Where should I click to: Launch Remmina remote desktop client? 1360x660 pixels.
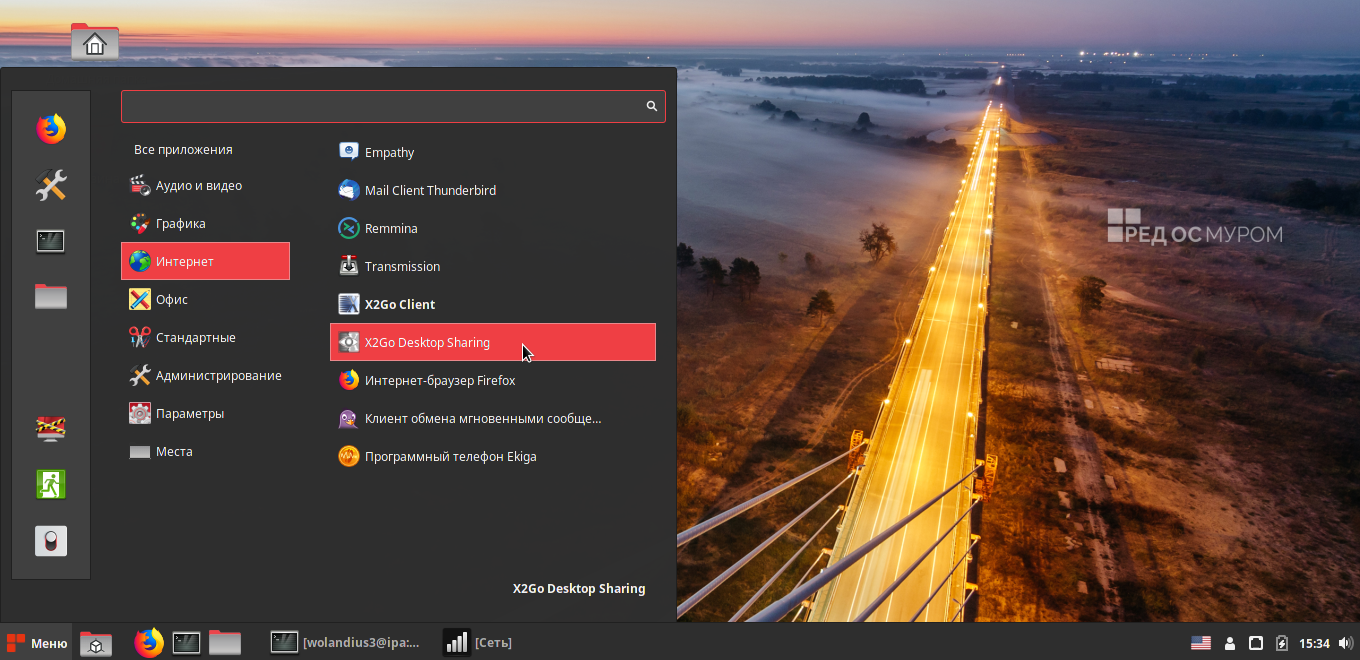pos(391,228)
